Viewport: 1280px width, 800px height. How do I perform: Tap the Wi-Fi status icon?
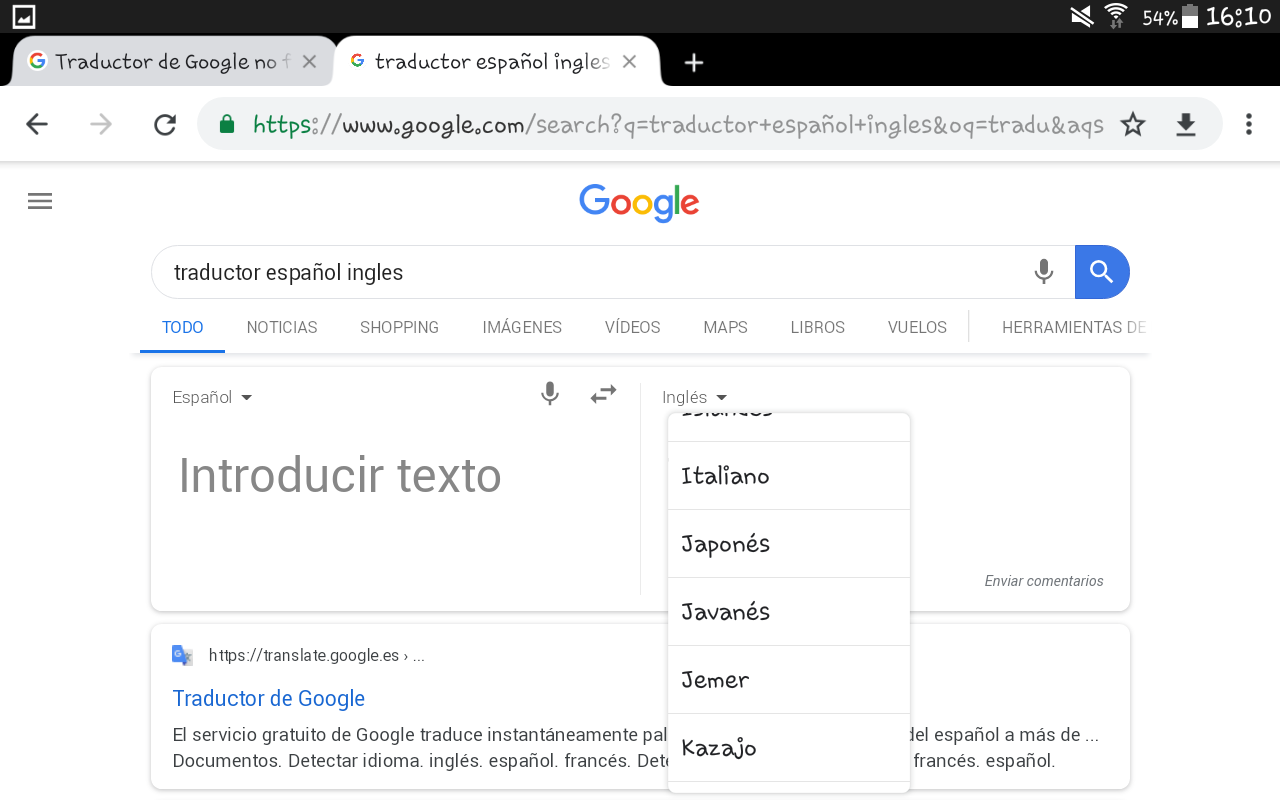coord(1116,16)
